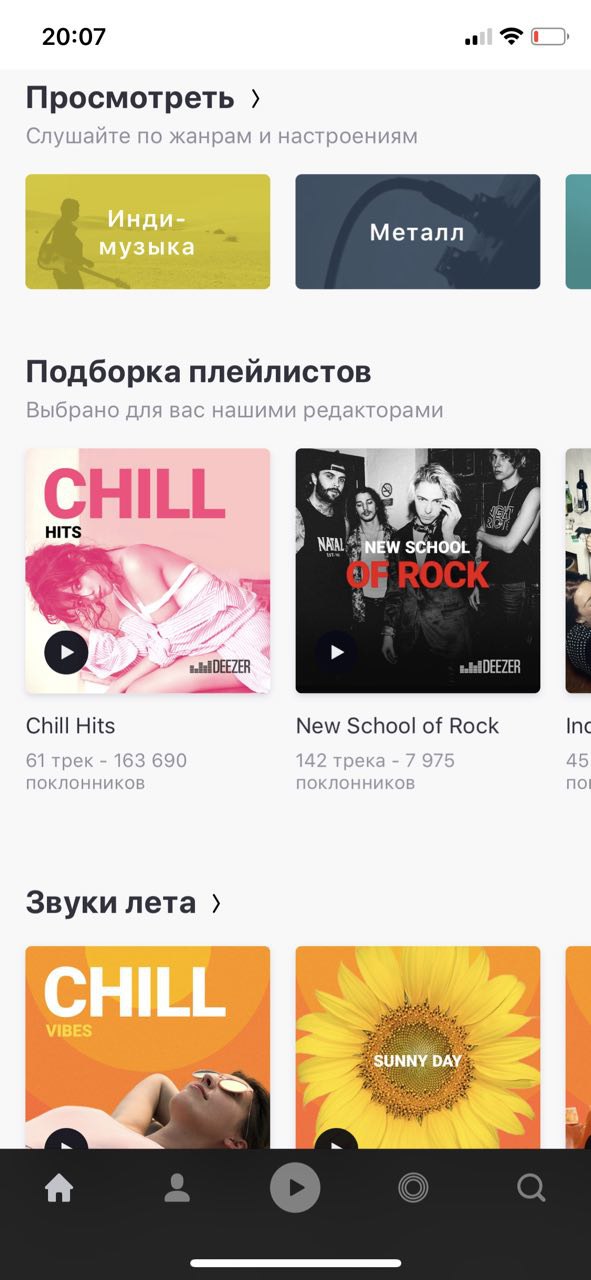Open the Инди-музыка genre card
This screenshot has height=1280, width=591.
147,232
